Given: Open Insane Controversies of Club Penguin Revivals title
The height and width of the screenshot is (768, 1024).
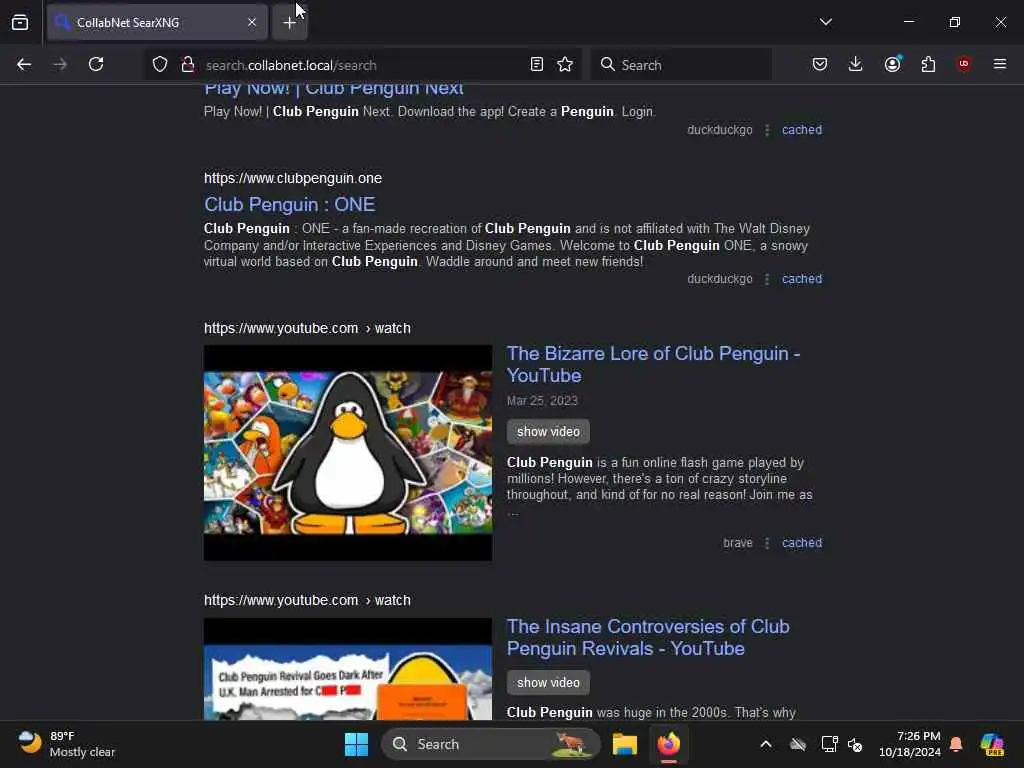Looking at the screenshot, I should point(648,637).
